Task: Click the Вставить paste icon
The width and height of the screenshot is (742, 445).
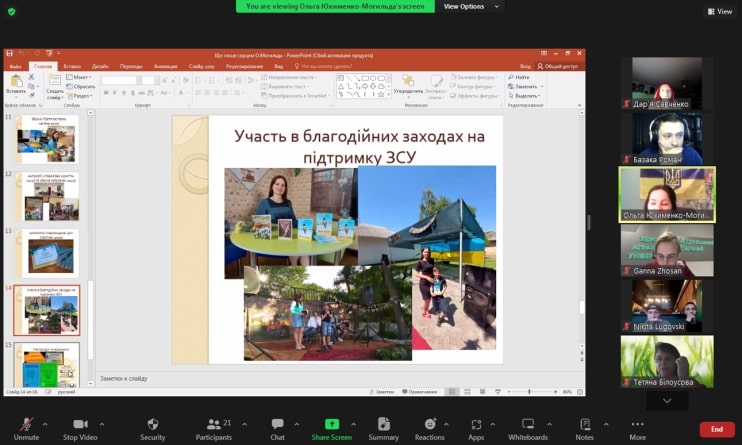Action: click(x=16, y=81)
